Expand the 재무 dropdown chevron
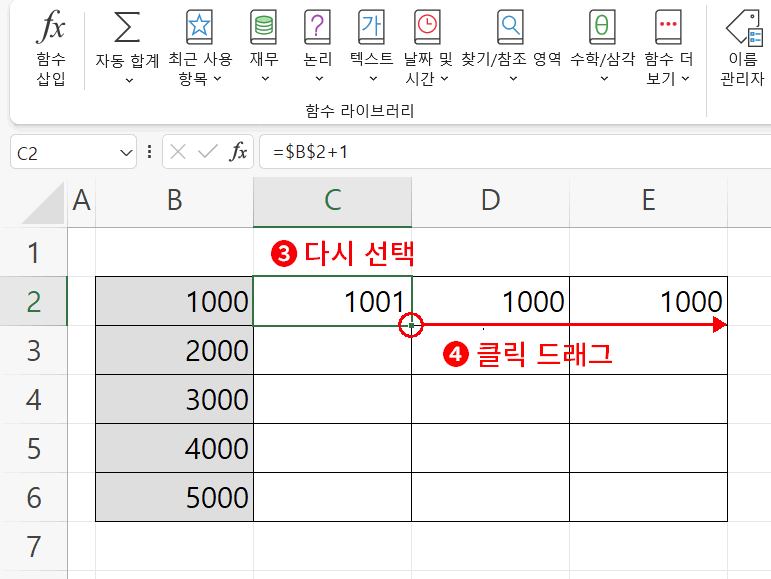The width and height of the screenshot is (771, 579). [265, 78]
